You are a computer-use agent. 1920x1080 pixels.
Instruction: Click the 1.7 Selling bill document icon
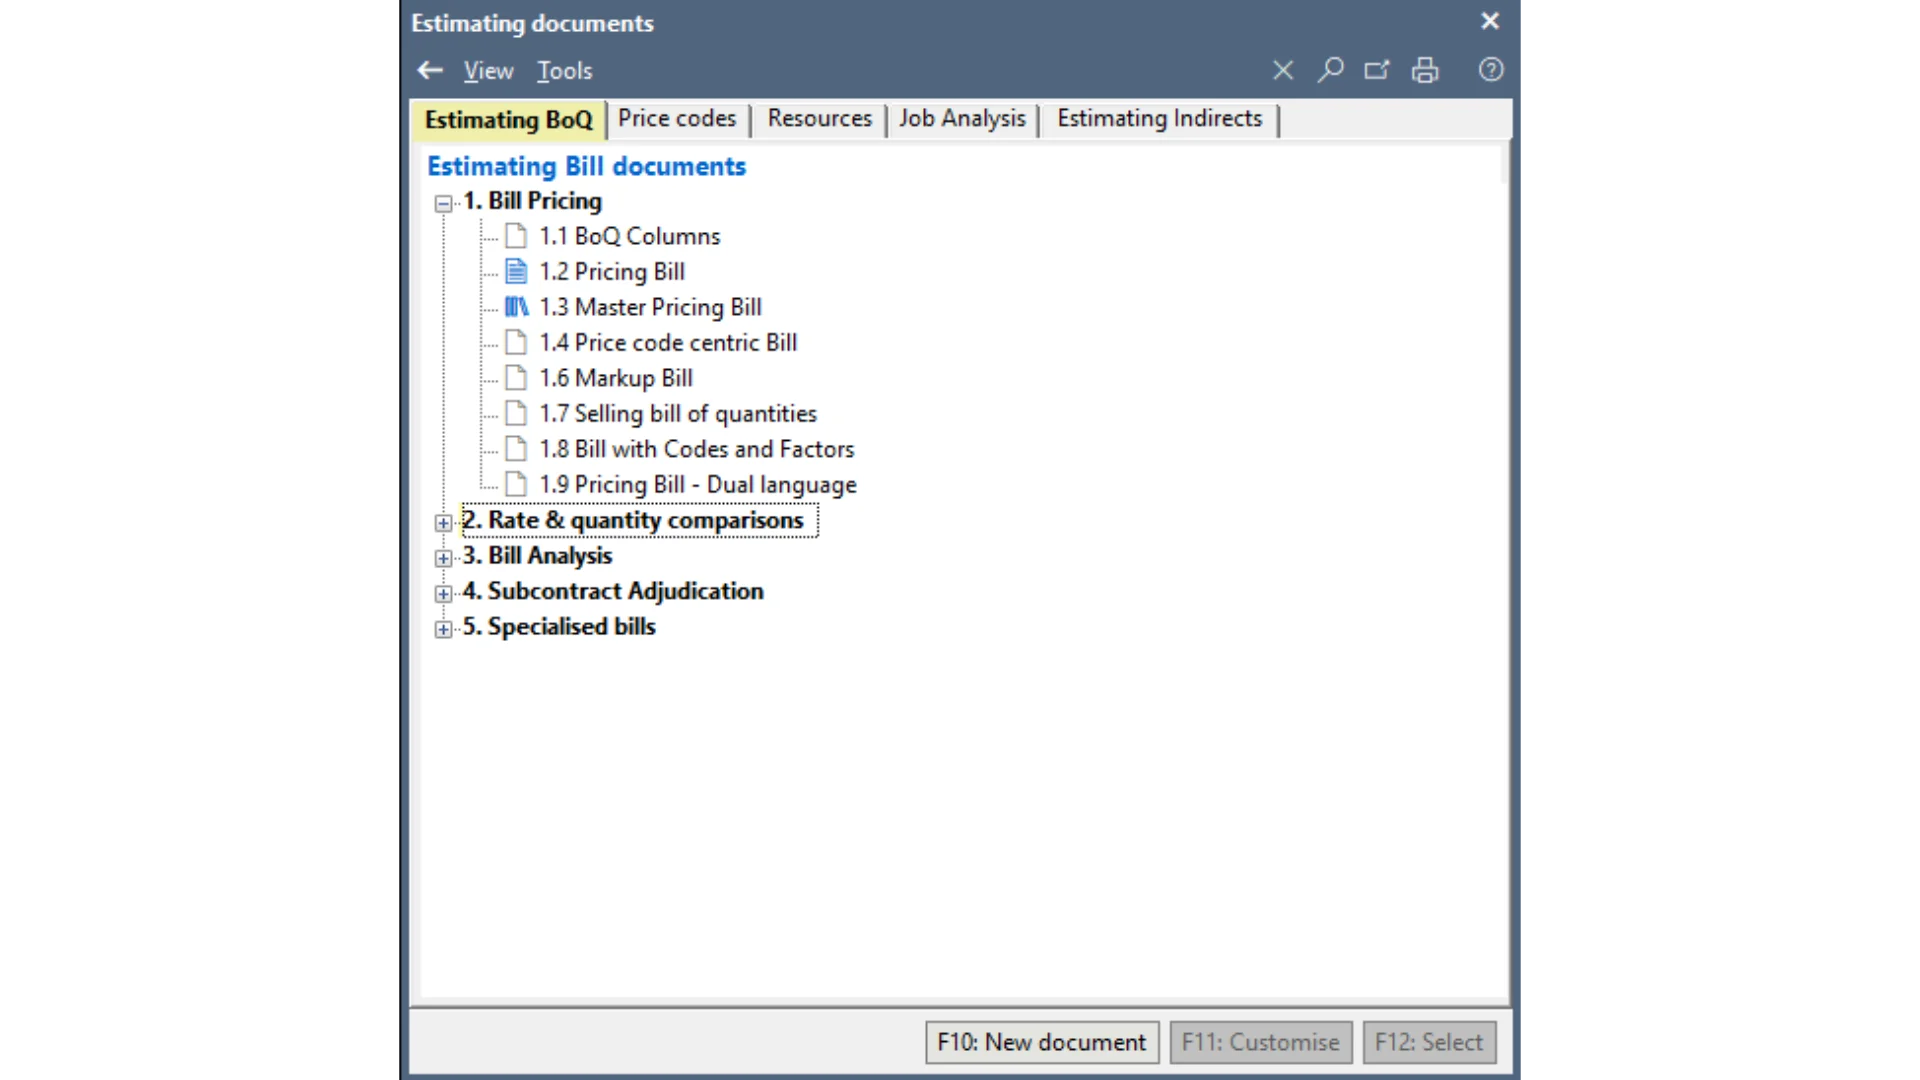(516, 413)
